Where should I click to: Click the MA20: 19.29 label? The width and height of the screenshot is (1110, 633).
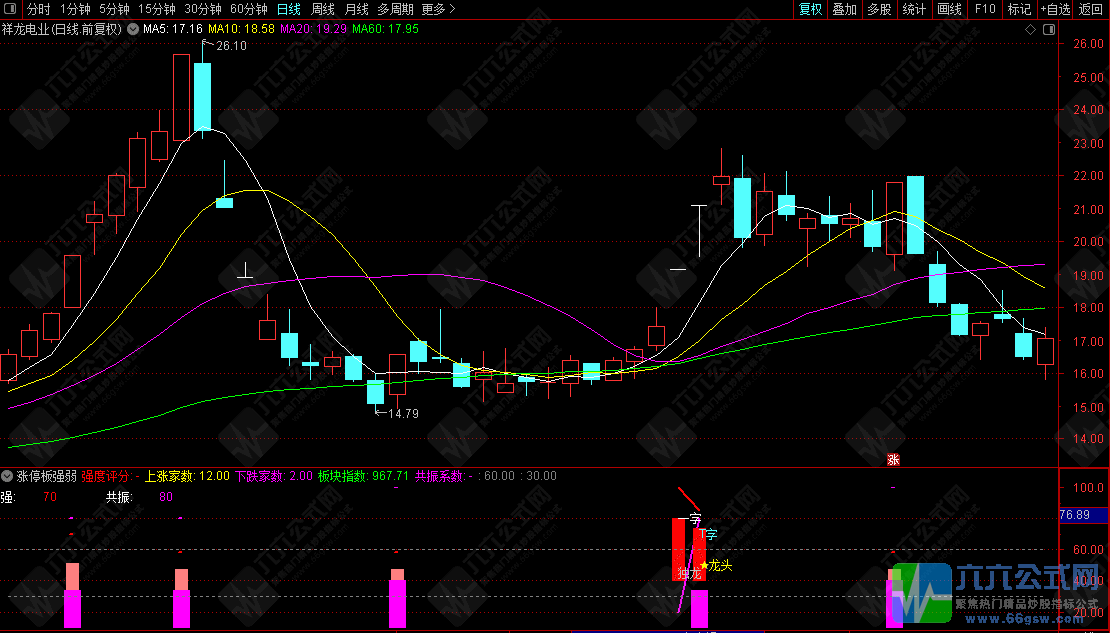pos(314,29)
